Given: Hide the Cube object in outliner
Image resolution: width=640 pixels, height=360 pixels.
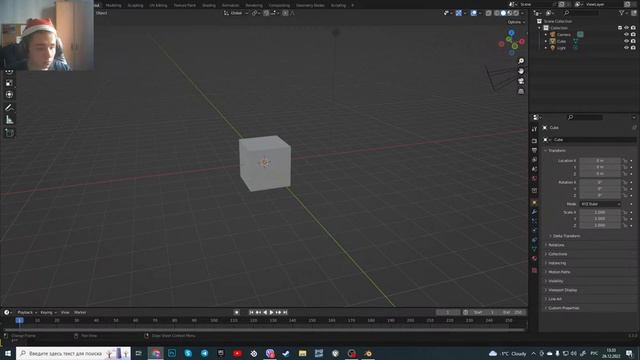Looking at the screenshot, I should (626, 41).
